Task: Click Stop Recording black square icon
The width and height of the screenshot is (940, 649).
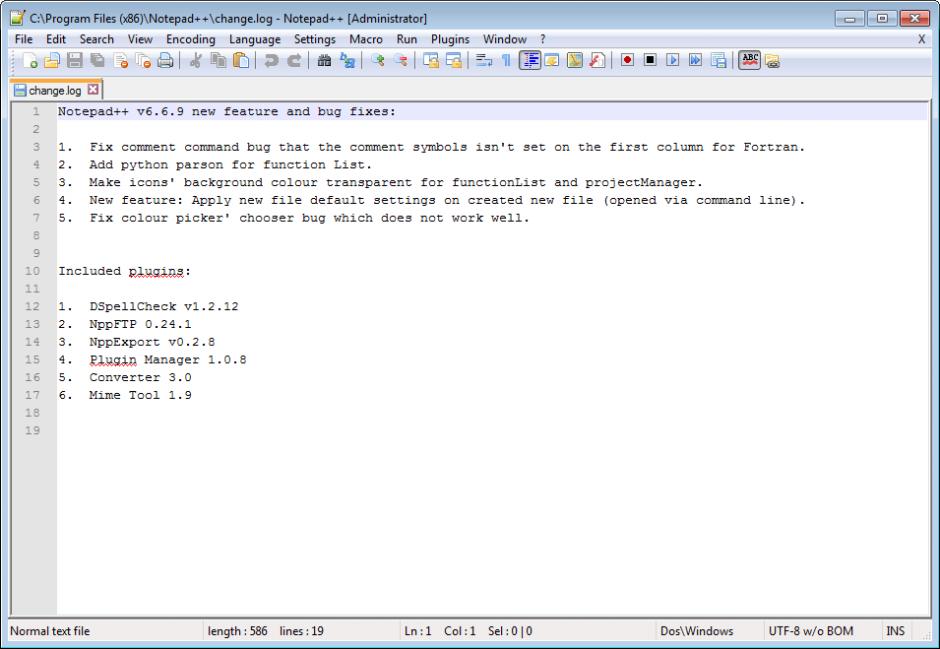Action: point(650,61)
